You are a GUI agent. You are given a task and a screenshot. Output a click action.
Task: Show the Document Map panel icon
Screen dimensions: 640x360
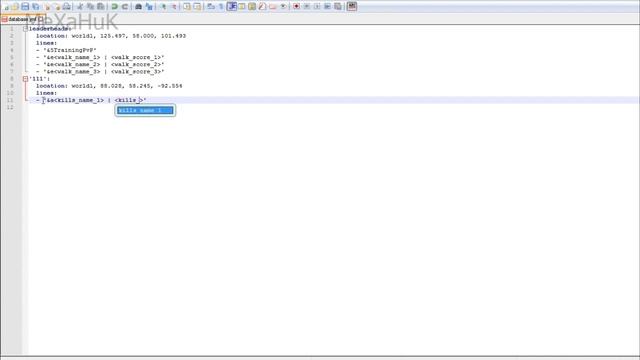[252, 7]
